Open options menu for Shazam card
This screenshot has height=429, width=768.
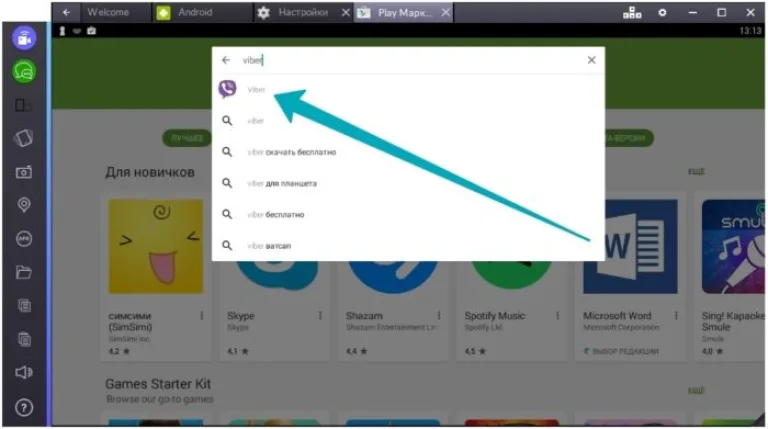439,316
